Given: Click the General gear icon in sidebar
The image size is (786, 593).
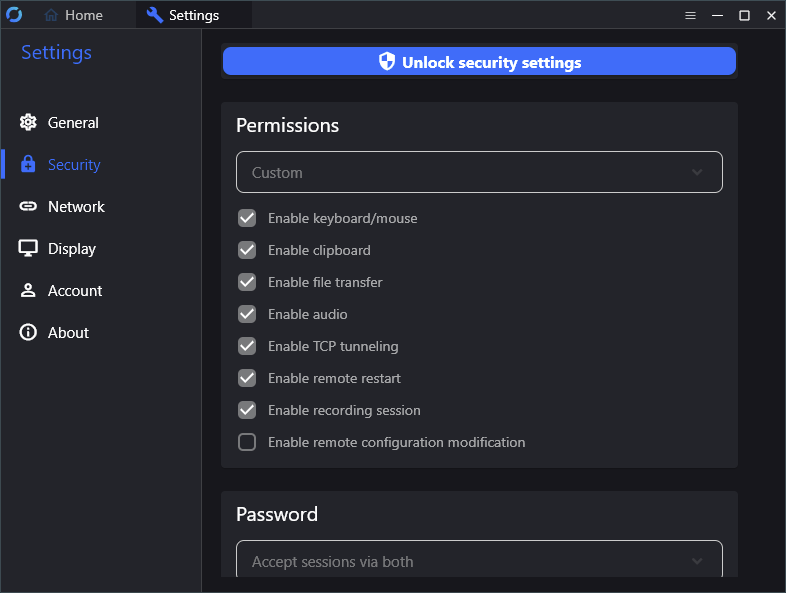Looking at the screenshot, I should click(x=28, y=123).
